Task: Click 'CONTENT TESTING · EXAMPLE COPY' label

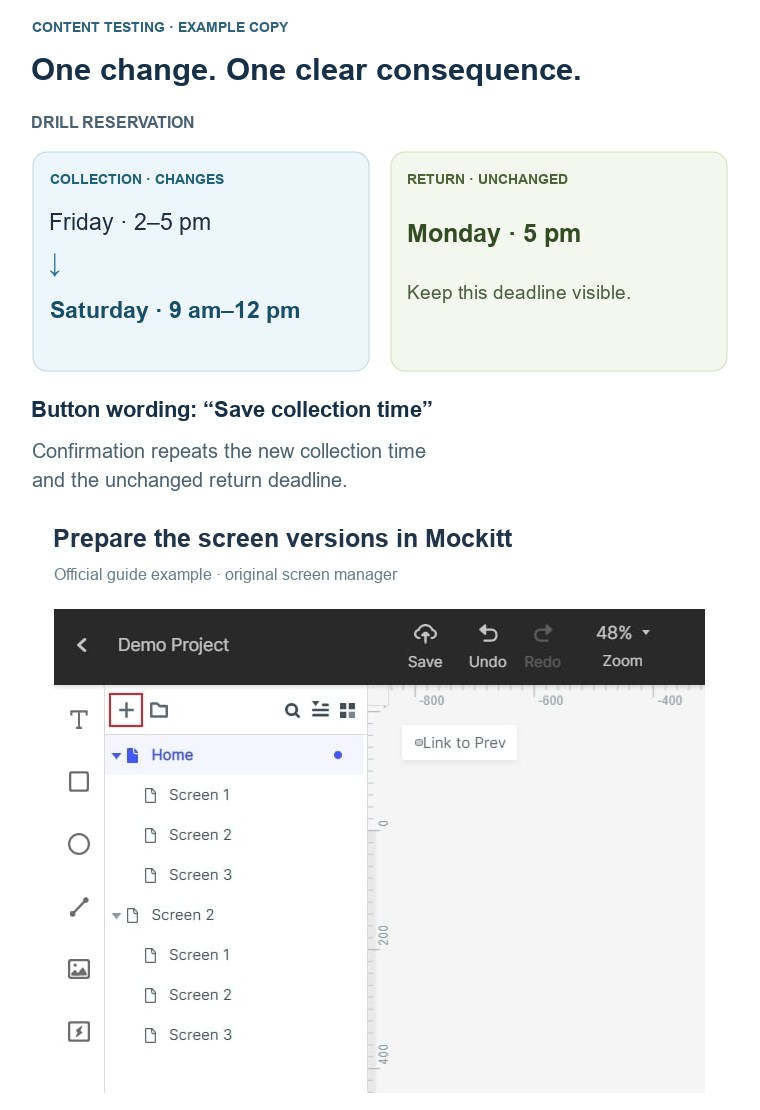Action: click(160, 27)
